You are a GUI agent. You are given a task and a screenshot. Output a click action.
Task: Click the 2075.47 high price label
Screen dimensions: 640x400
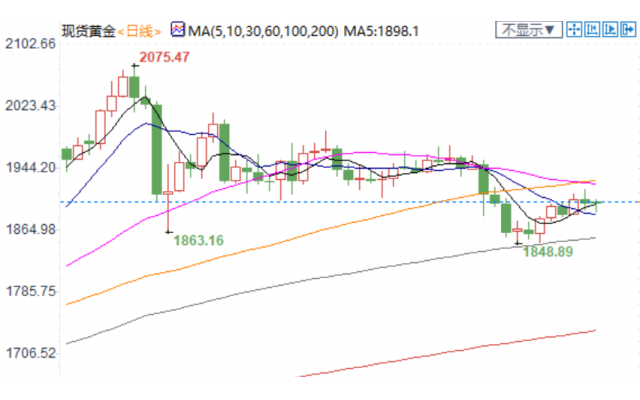point(164,57)
